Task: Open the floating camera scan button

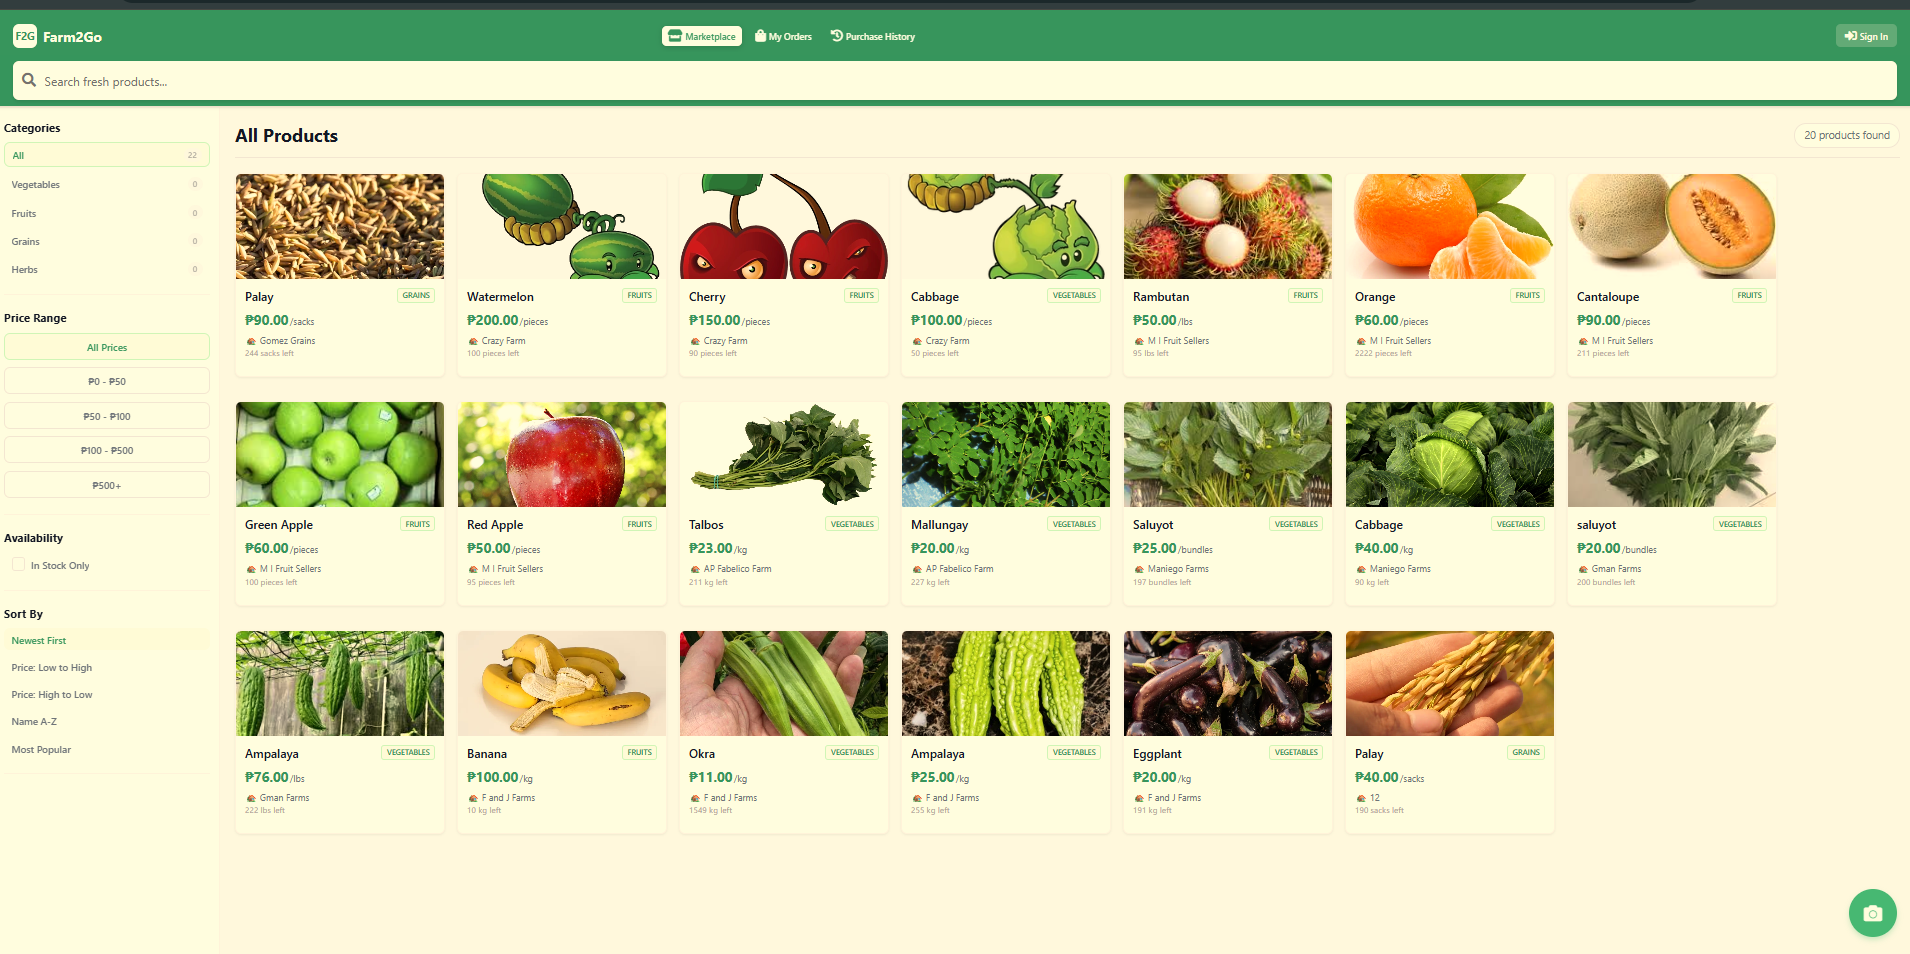Action: (1873, 913)
